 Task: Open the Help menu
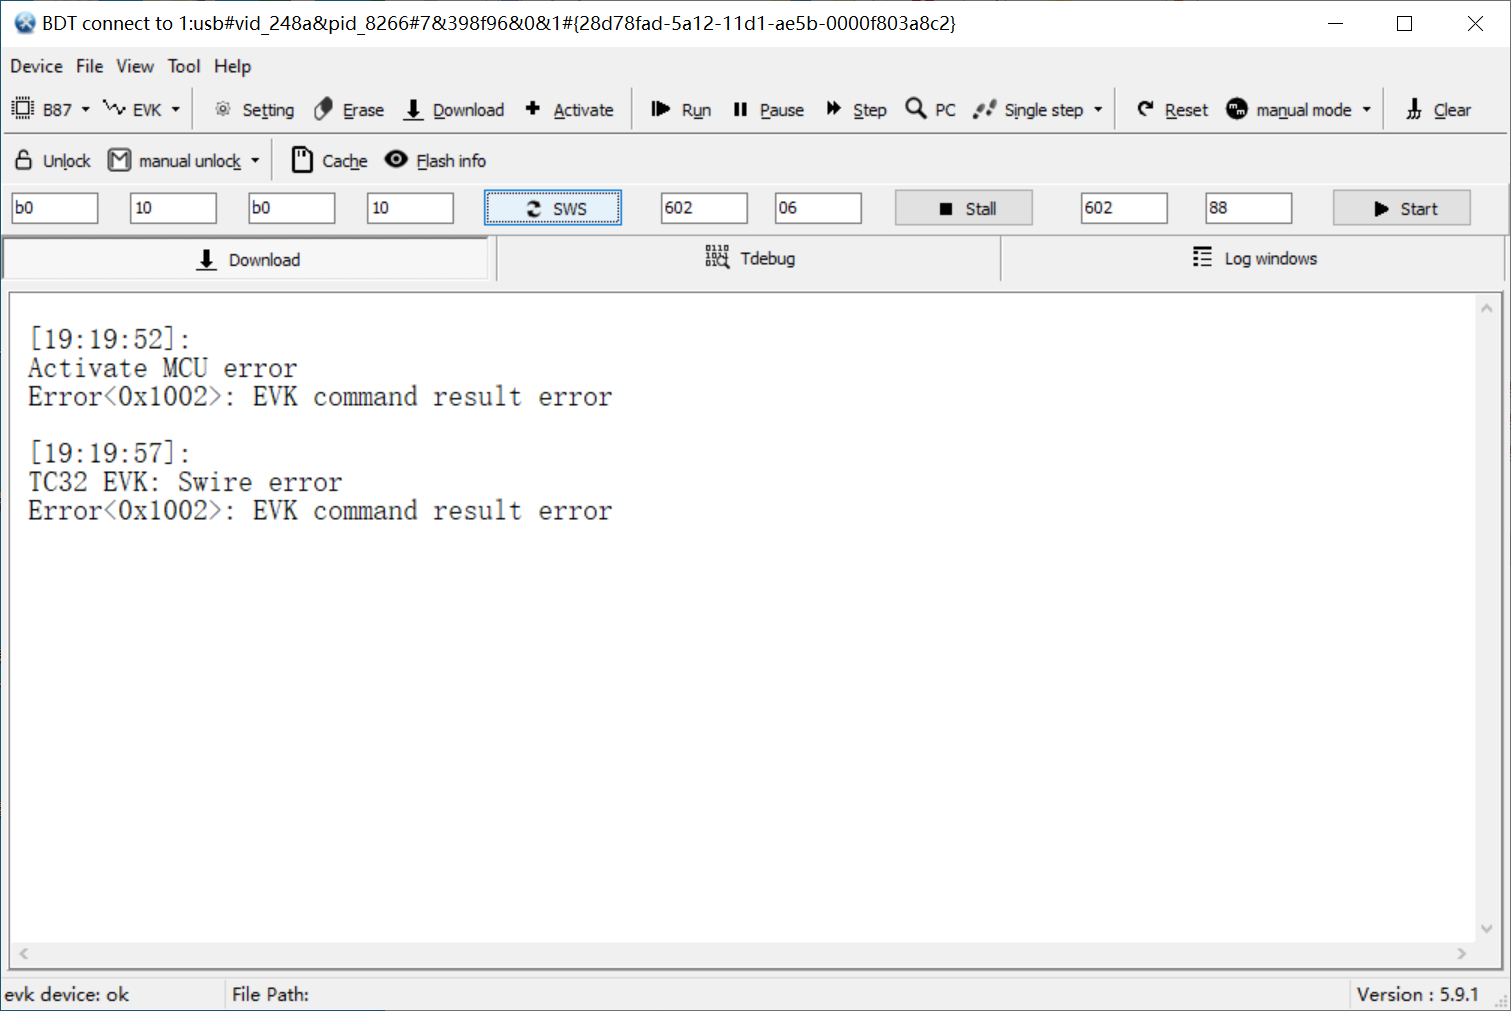pos(232,66)
